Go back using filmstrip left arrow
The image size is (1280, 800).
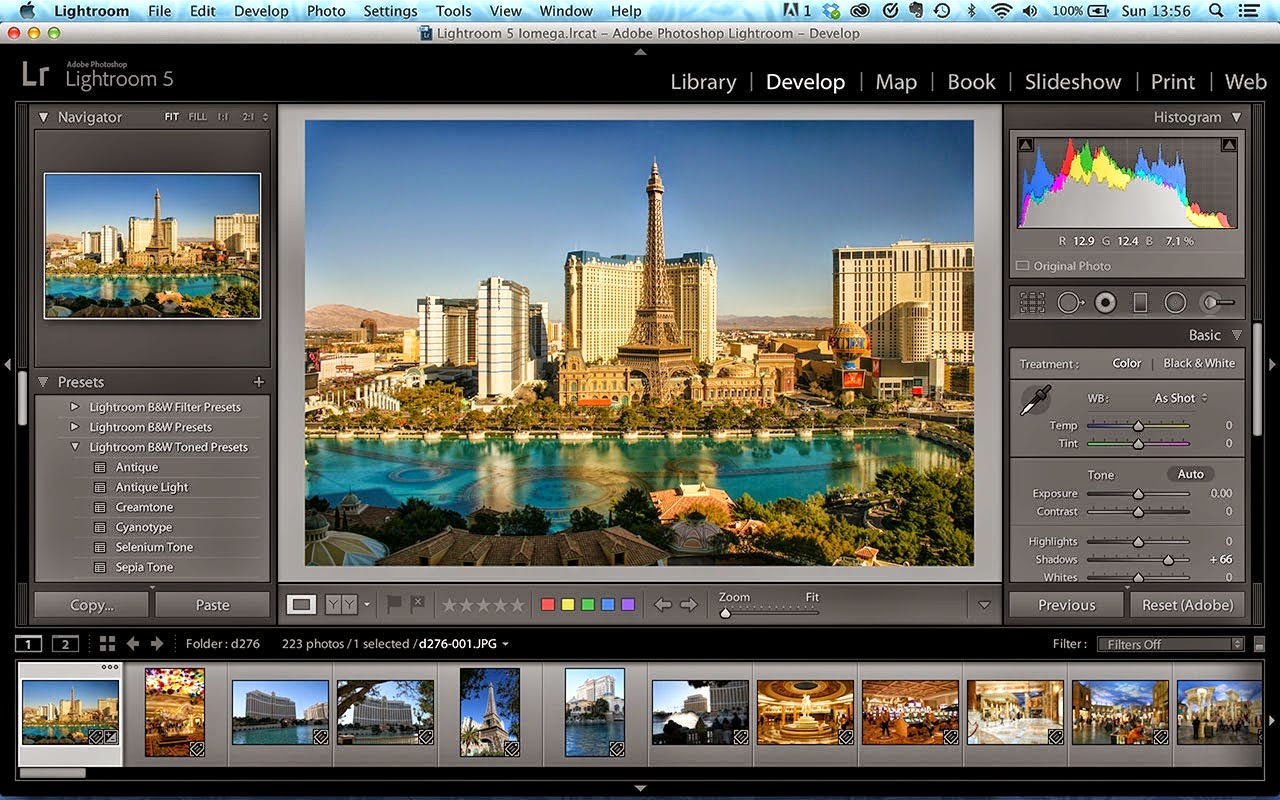click(x=132, y=644)
